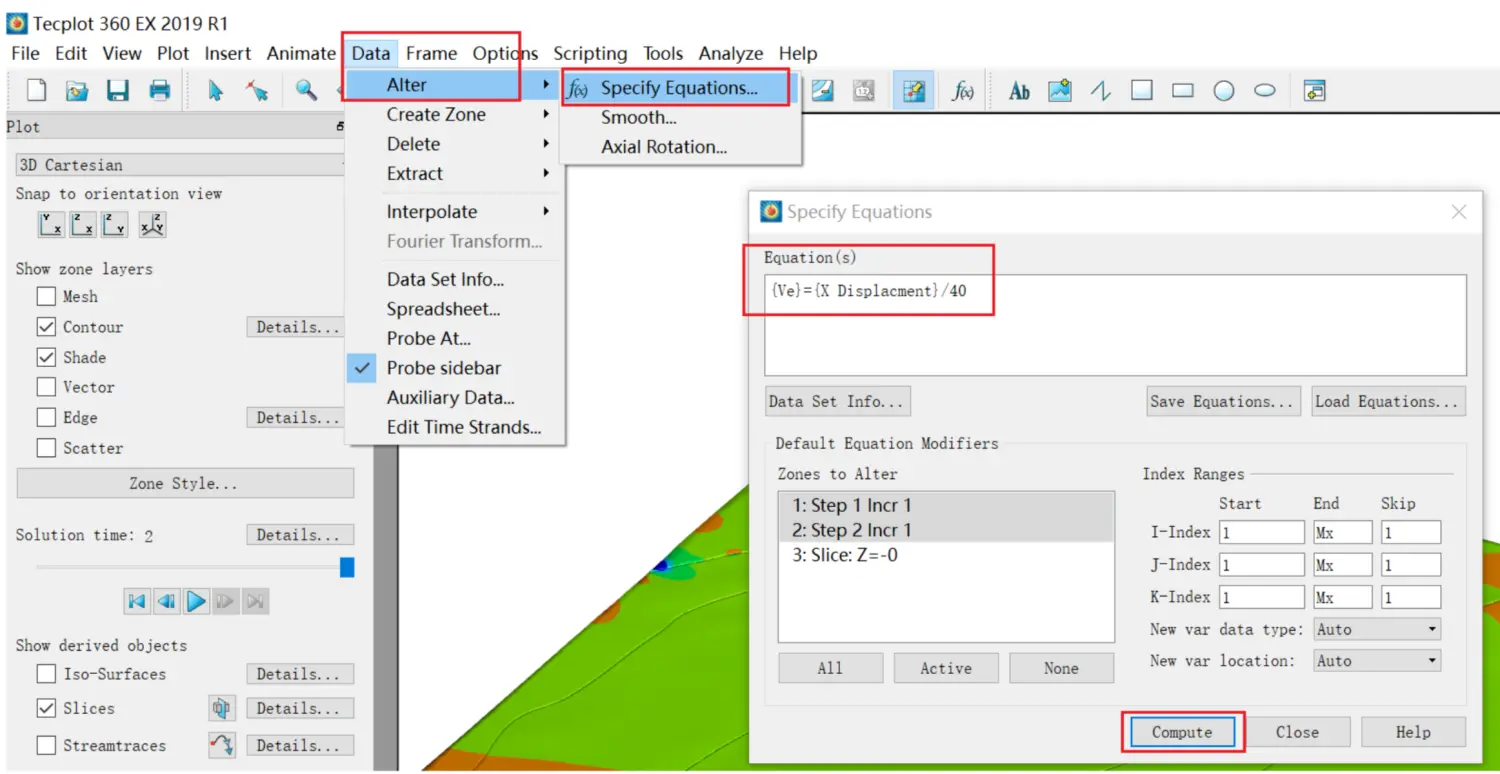The height and width of the screenshot is (774, 1500).
Task: Click the I-Index Start input field
Action: (1261, 533)
